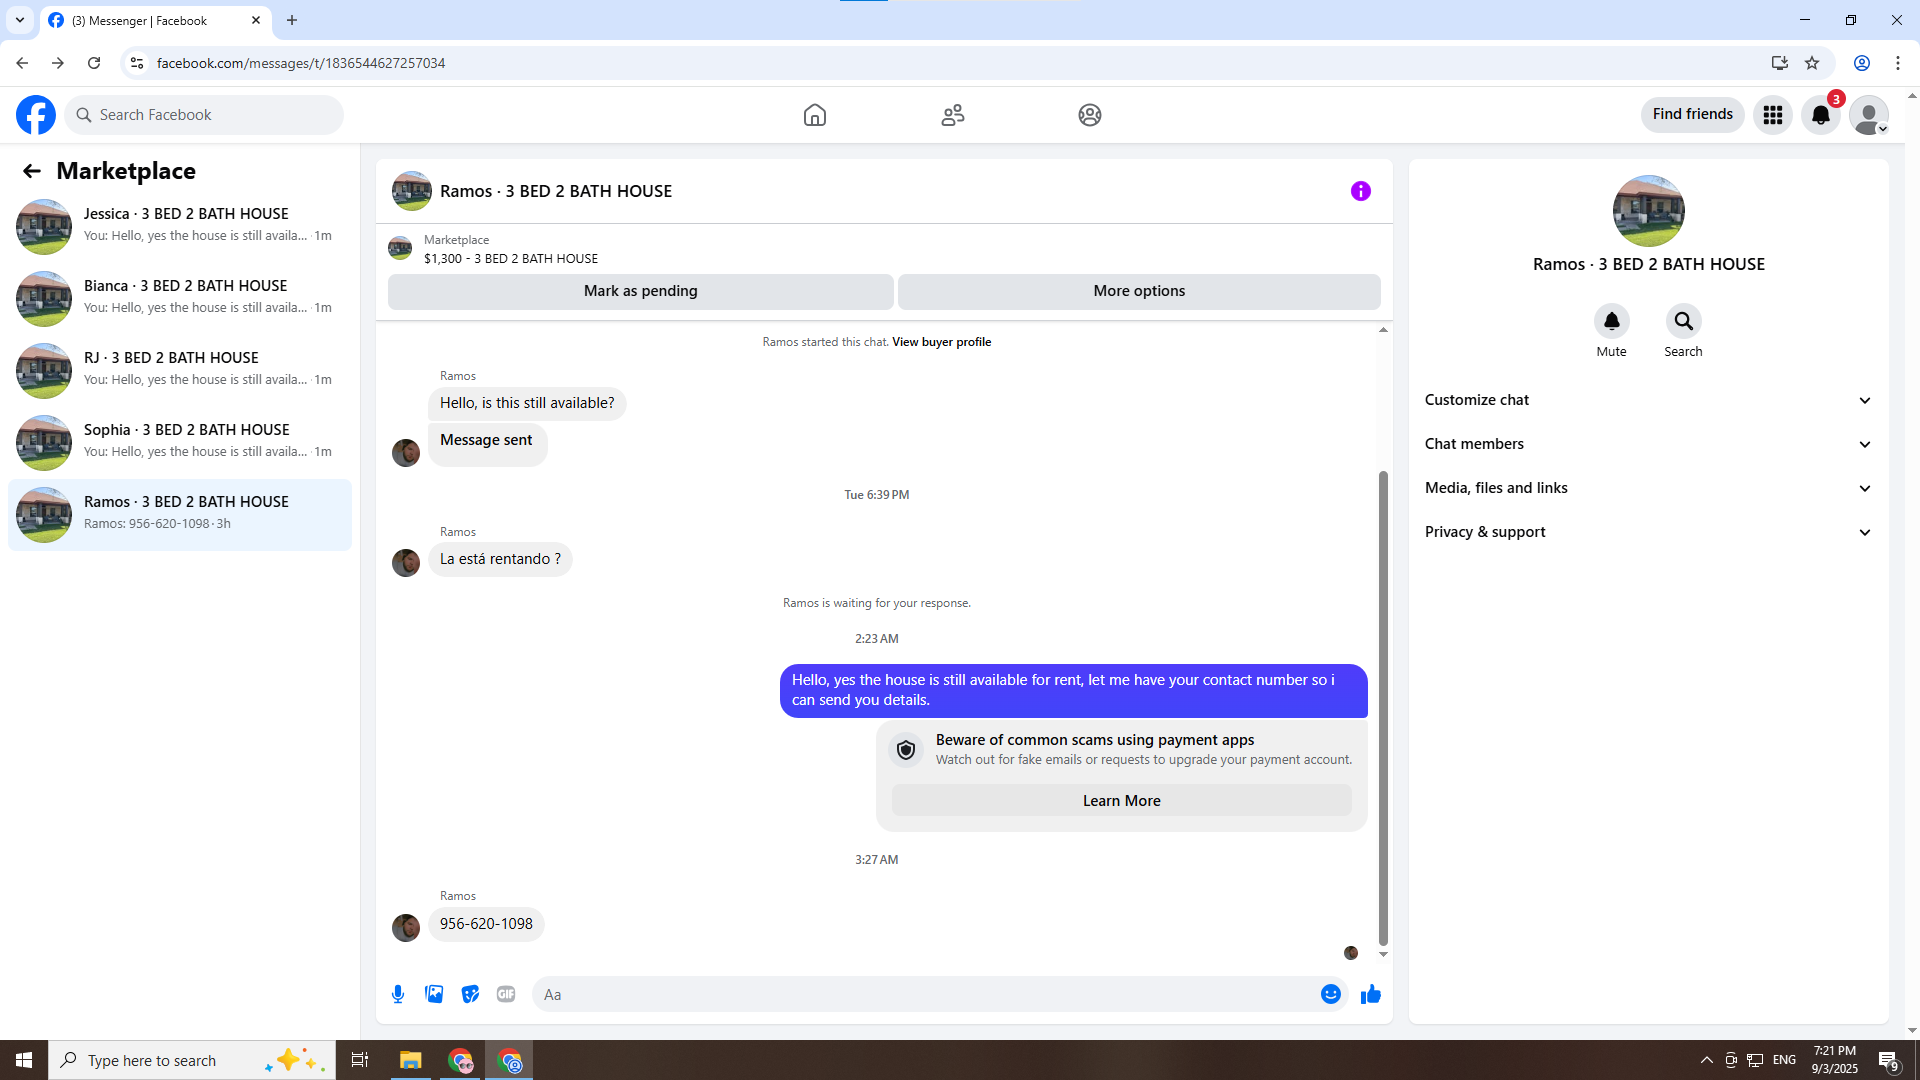The width and height of the screenshot is (1920, 1080).
Task: Attach a photo using the image icon
Action: coord(434,994)
